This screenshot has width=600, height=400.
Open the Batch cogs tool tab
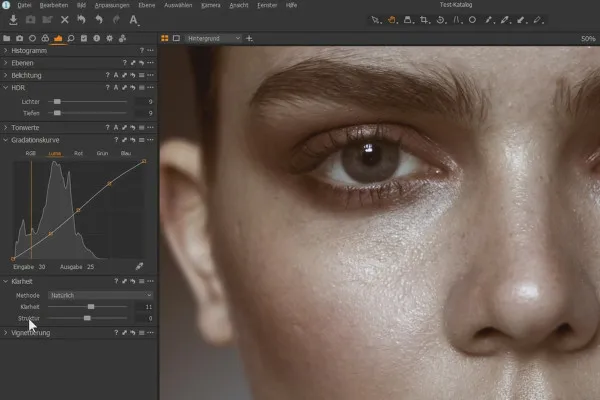tap(122, 38)
